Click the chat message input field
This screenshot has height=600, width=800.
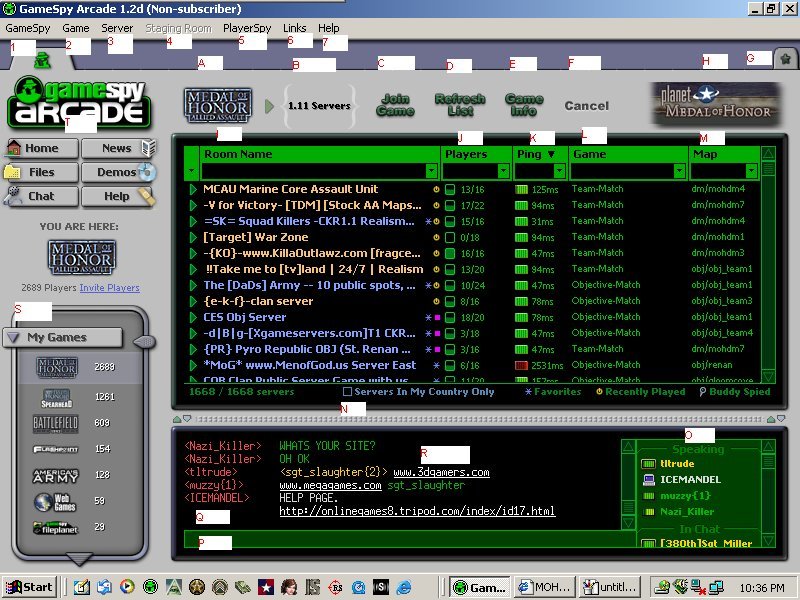coord(410,539)
